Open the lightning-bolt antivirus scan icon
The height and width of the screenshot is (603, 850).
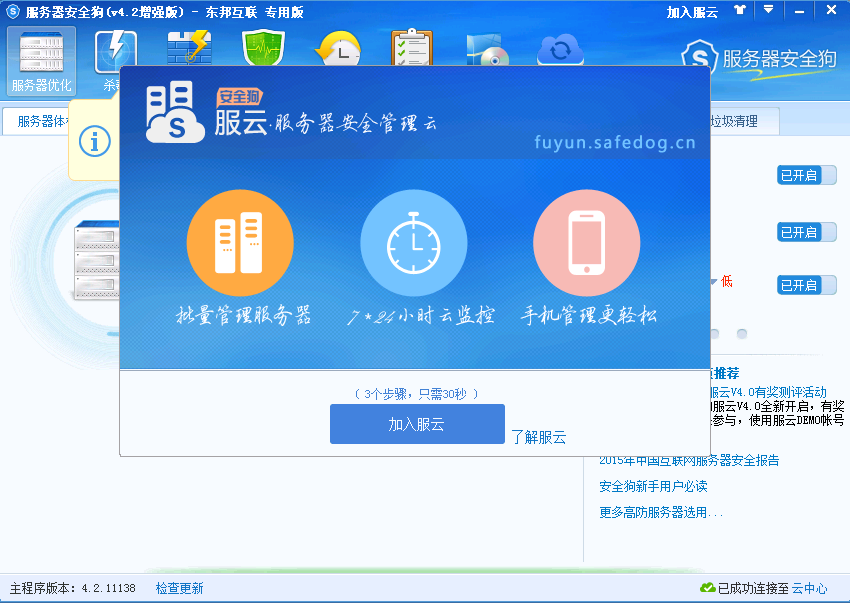click(x=115, y=51)
